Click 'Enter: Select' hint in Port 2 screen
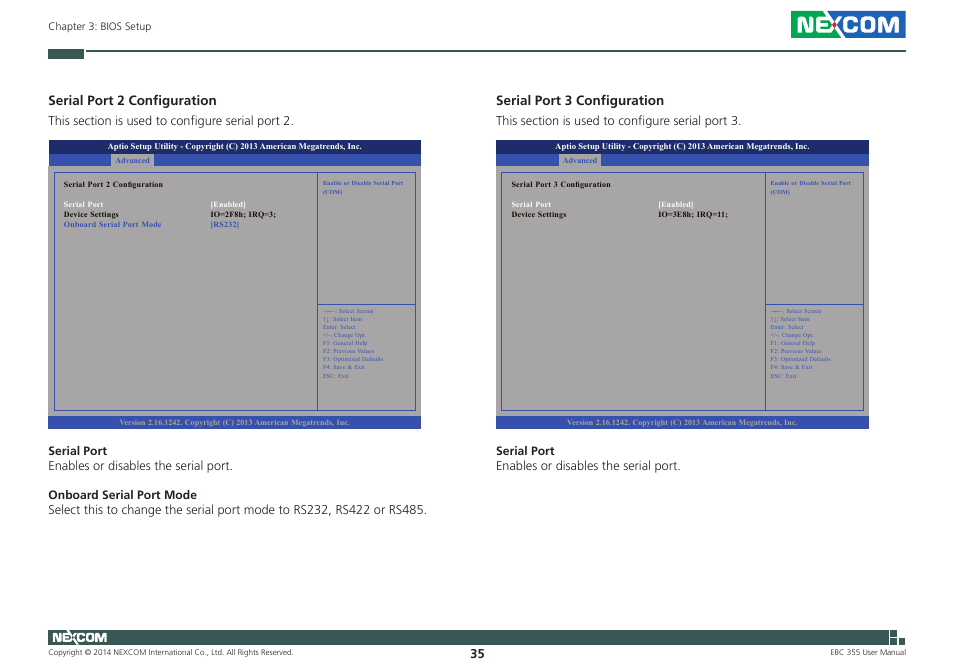This screenshot has height=672, width=954. click(339, 327)
